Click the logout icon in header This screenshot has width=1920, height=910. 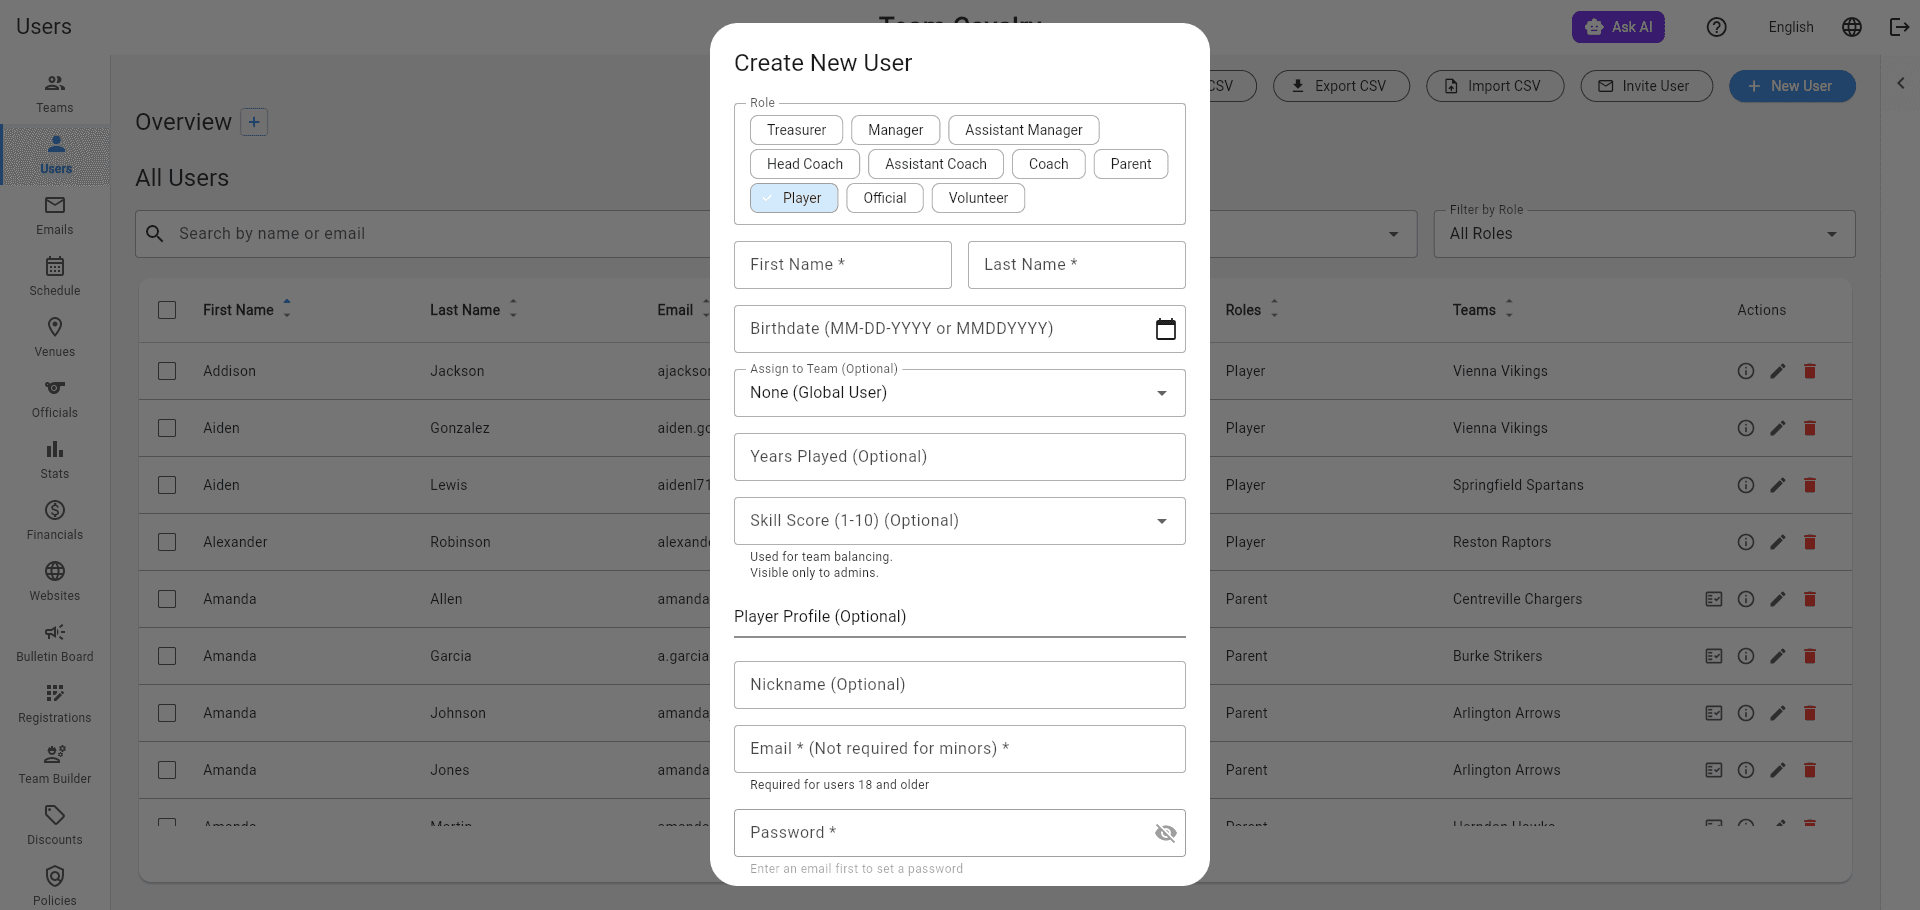point(1899,27)
